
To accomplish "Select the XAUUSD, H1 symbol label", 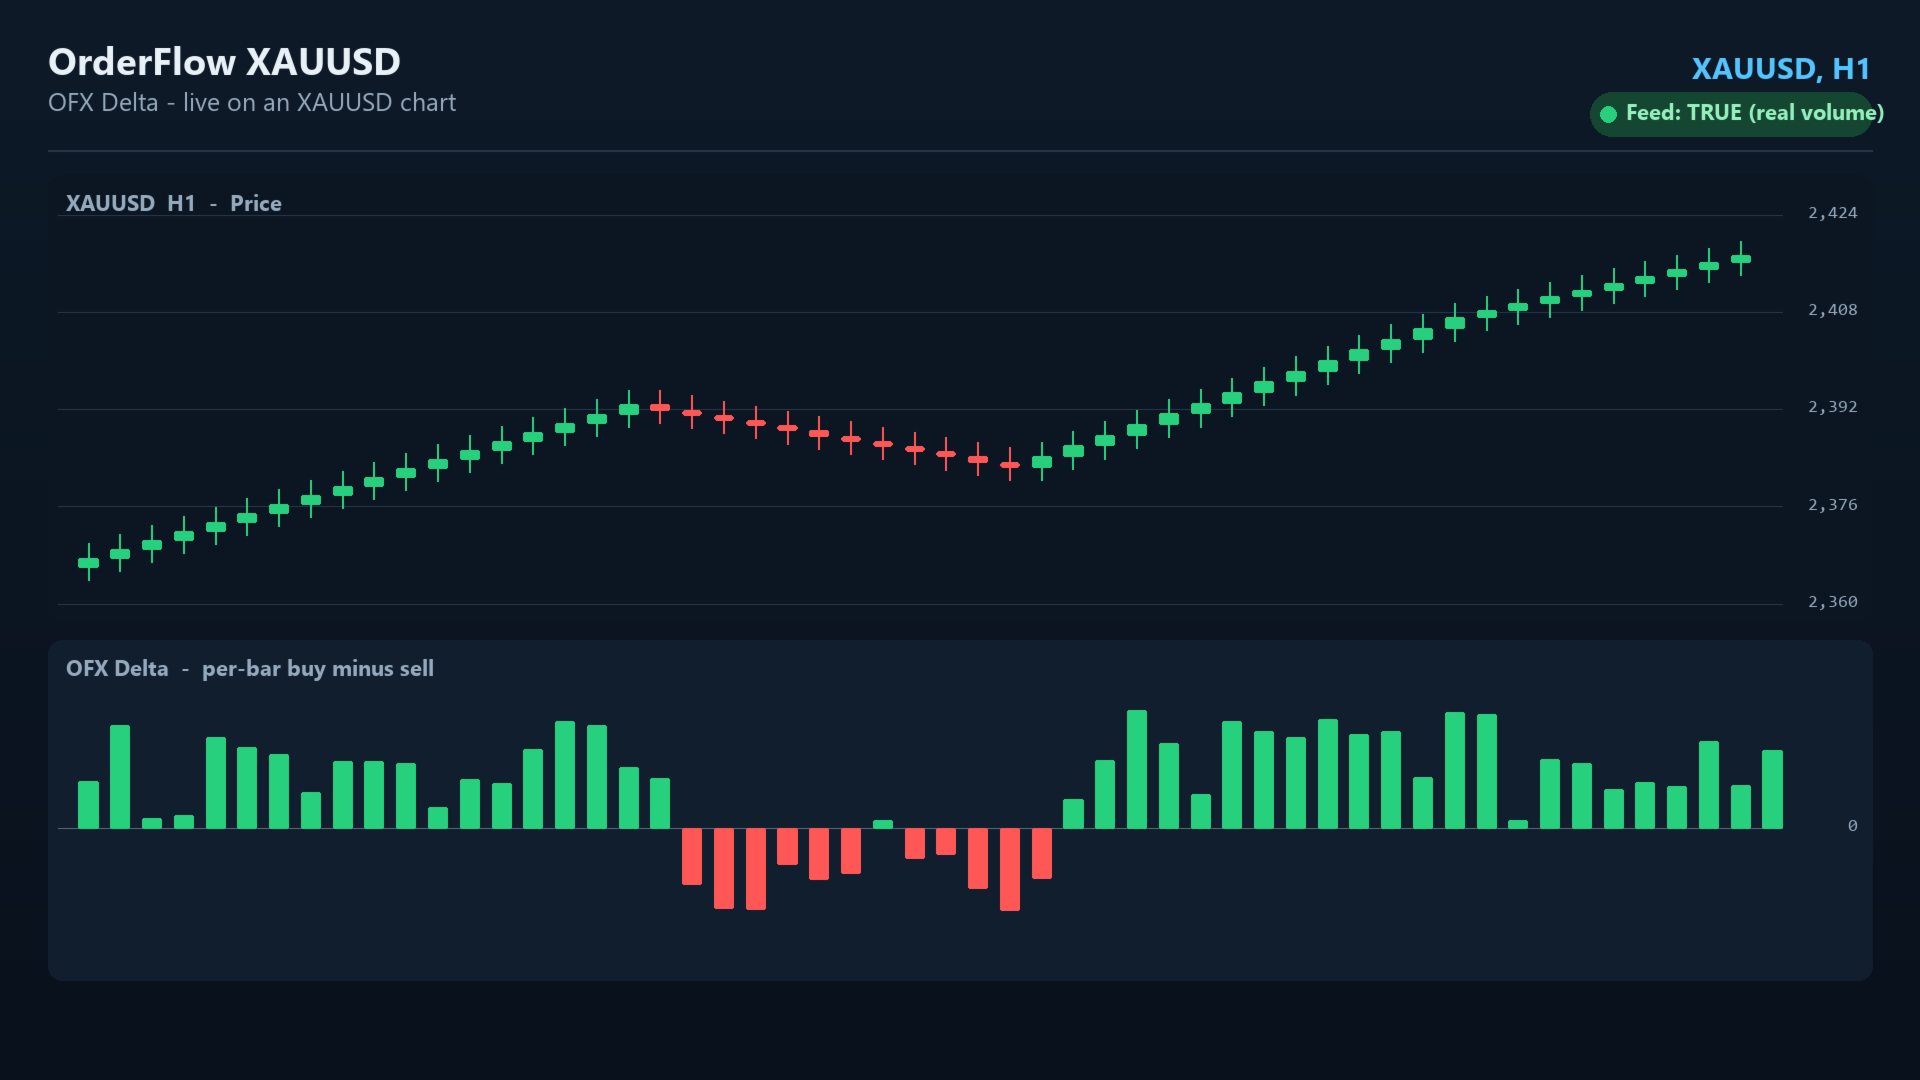I will (x=1780, y=69).
